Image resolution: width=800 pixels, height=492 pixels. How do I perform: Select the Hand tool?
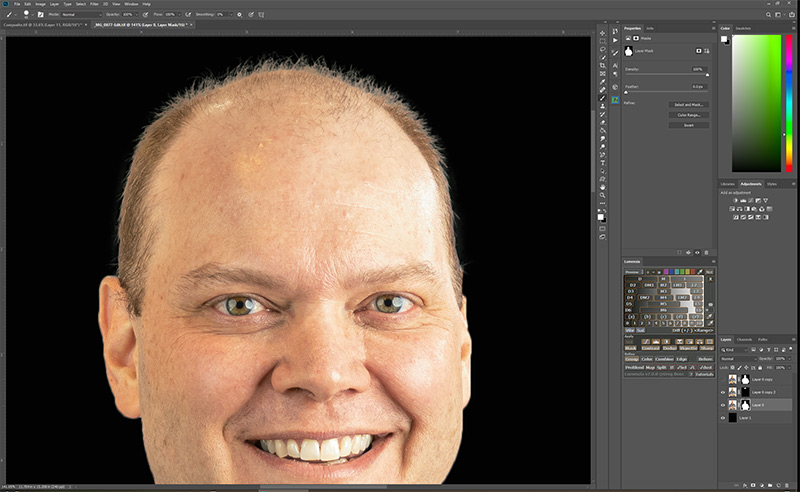[603, 187]
